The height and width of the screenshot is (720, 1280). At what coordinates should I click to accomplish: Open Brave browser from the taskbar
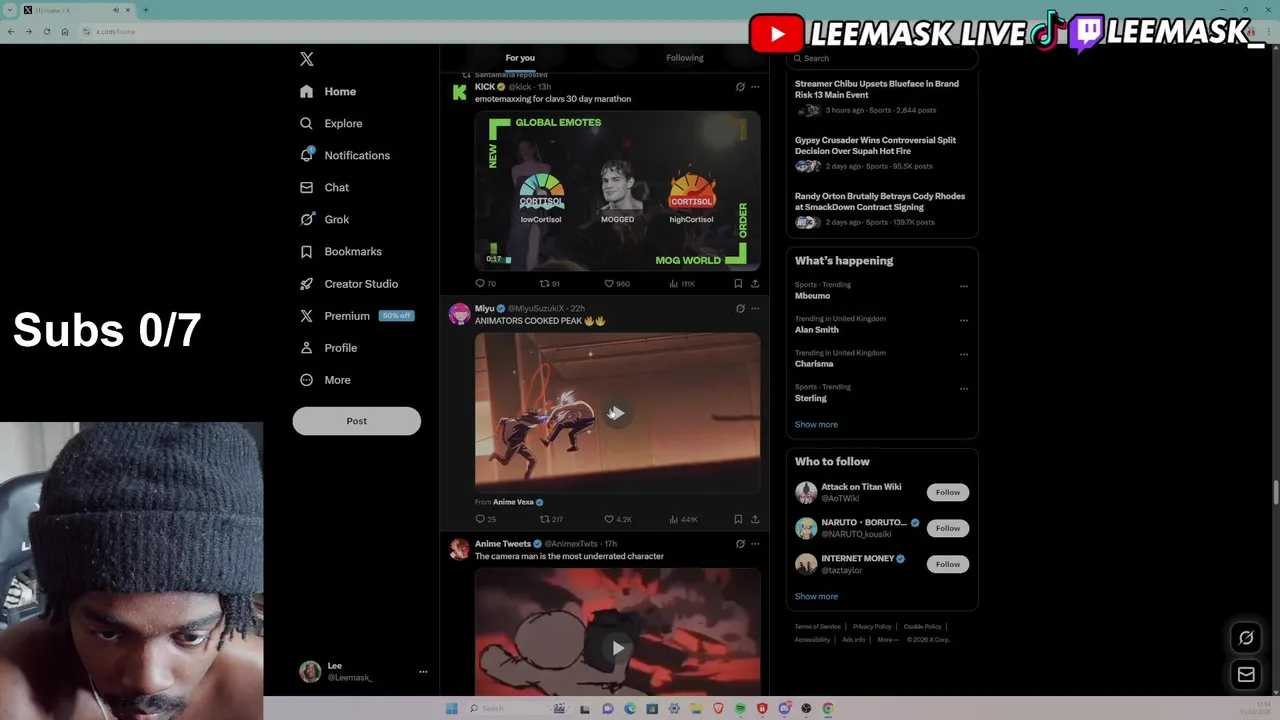pos(718,709)
